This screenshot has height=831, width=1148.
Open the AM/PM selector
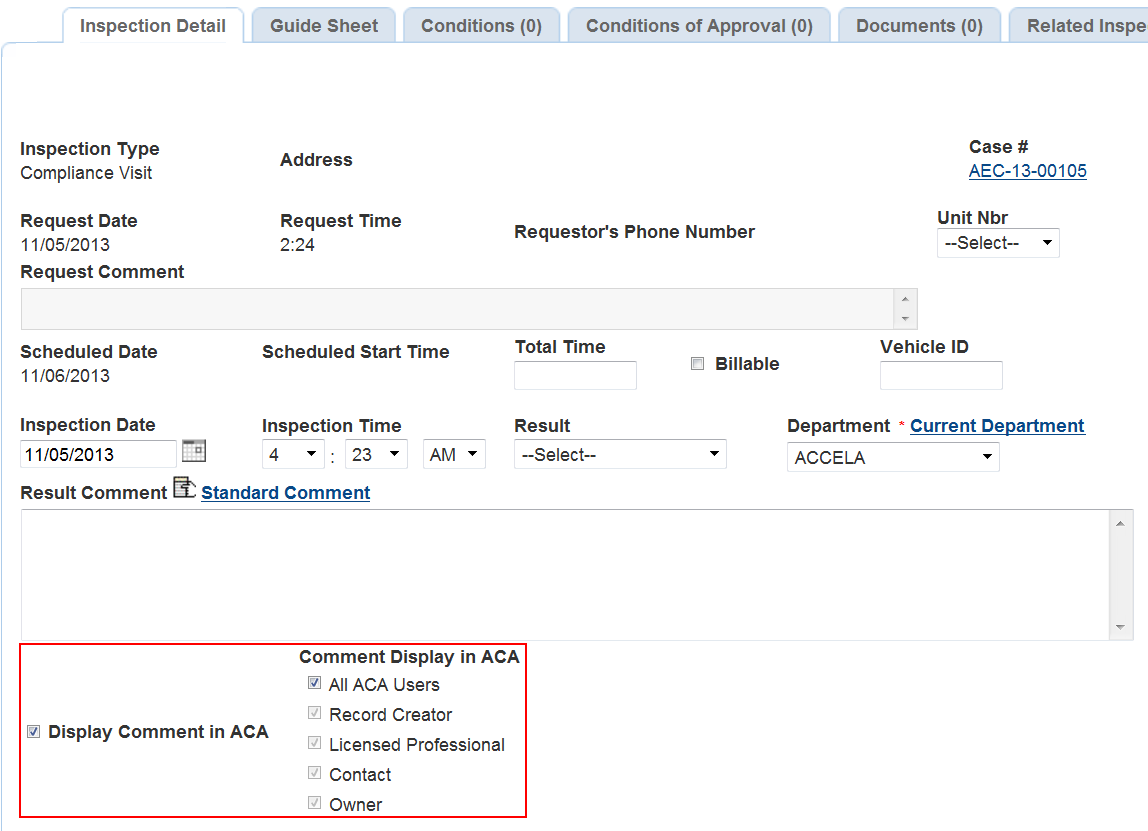tap(454, 455)
